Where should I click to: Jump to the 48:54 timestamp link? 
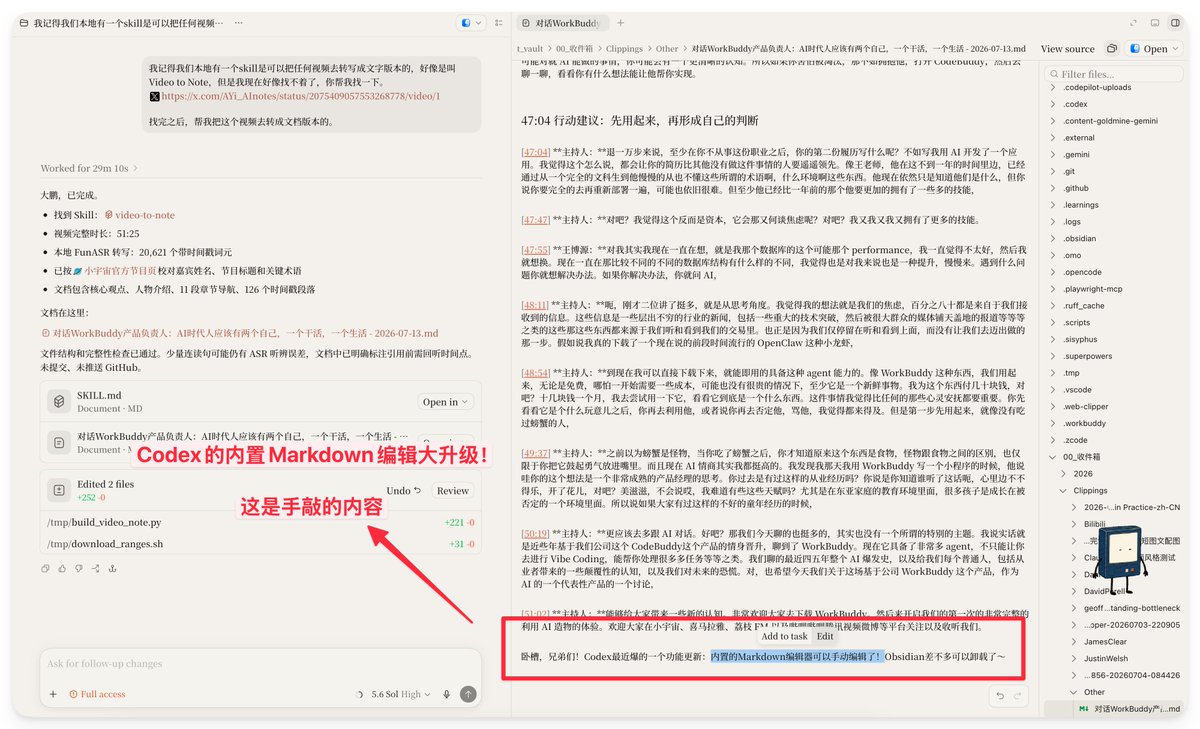[x=535, y=371]
